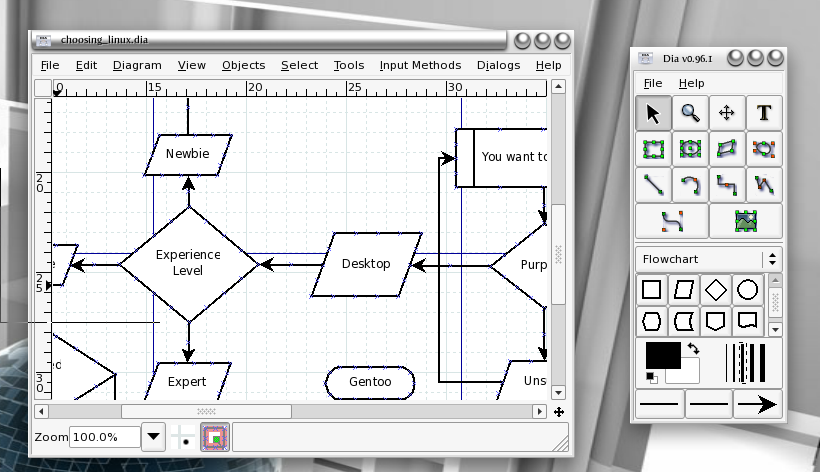This screenshot has height=472, width=820.
Task: Open the zoom percentage dropdown arrow
Action: point(153,436)
